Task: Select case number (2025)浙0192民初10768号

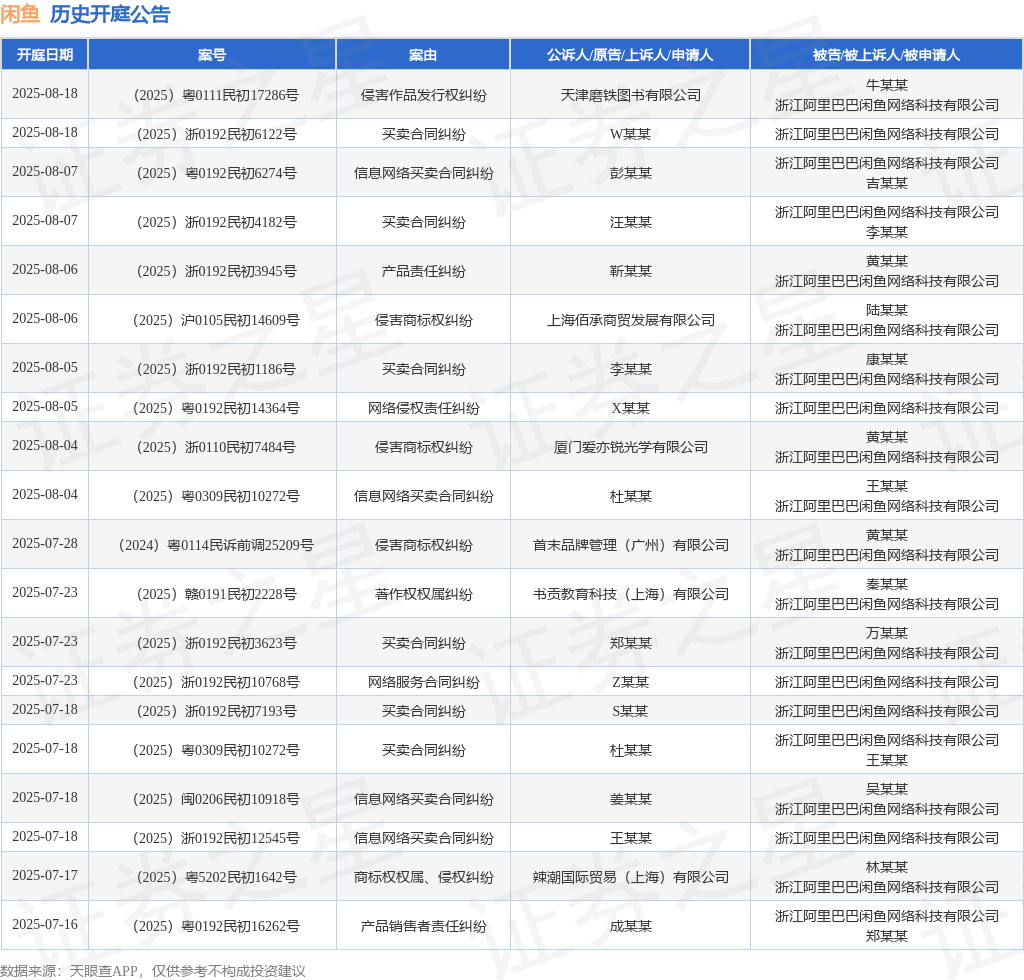Action: tap(216, 683)
